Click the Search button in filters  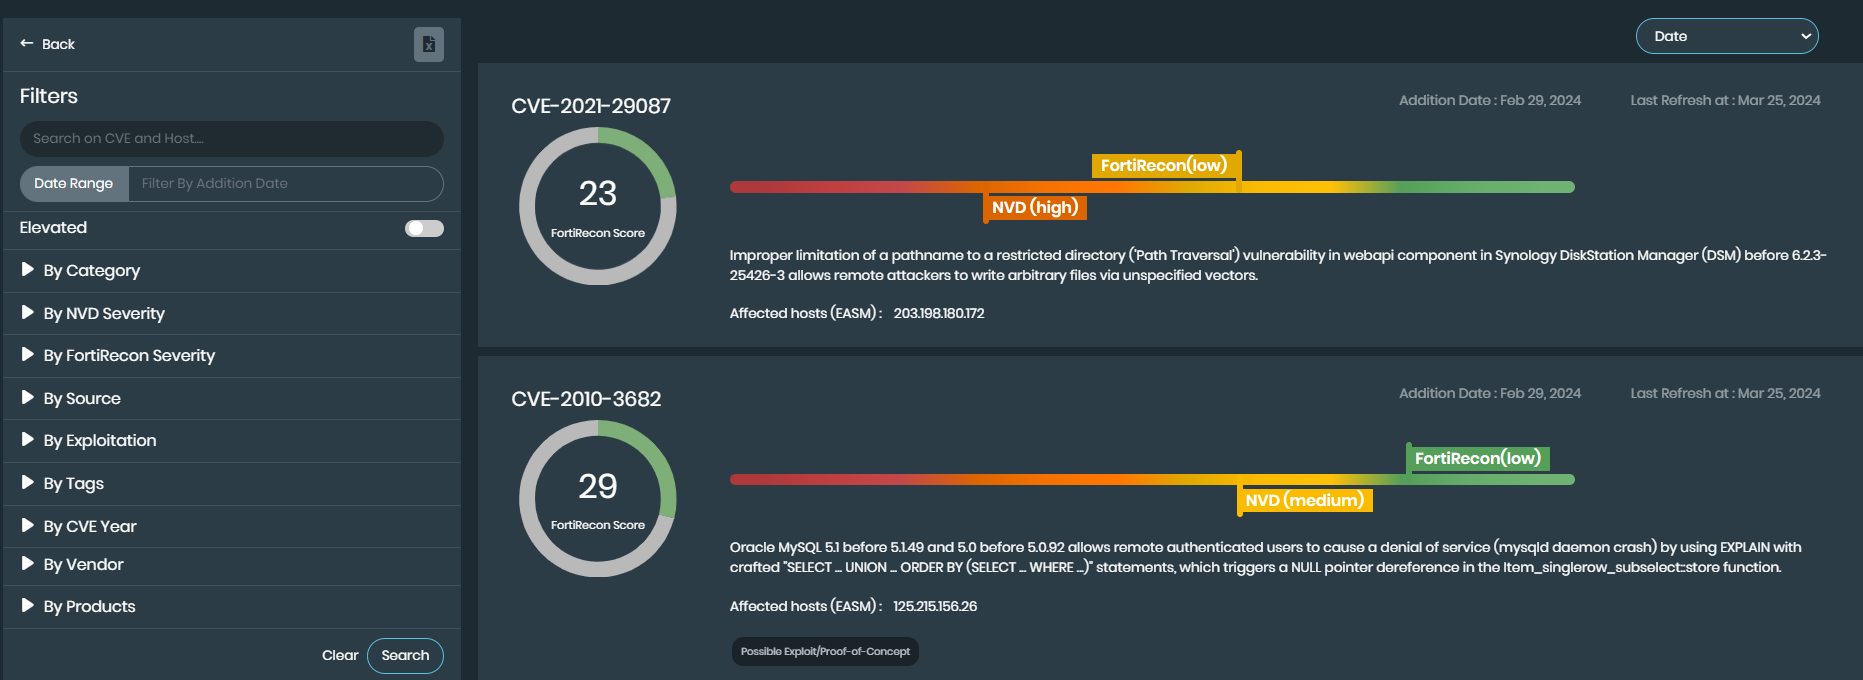point(405,656)
